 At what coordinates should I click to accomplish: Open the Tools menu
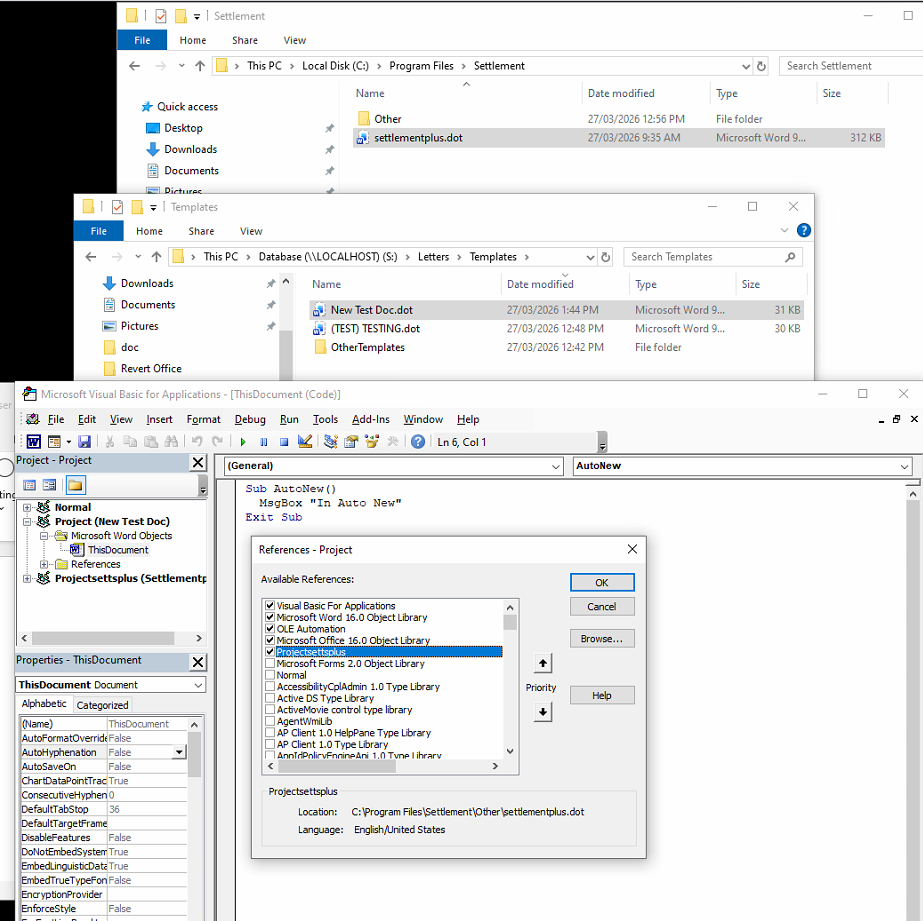click(x=325, y=420)
